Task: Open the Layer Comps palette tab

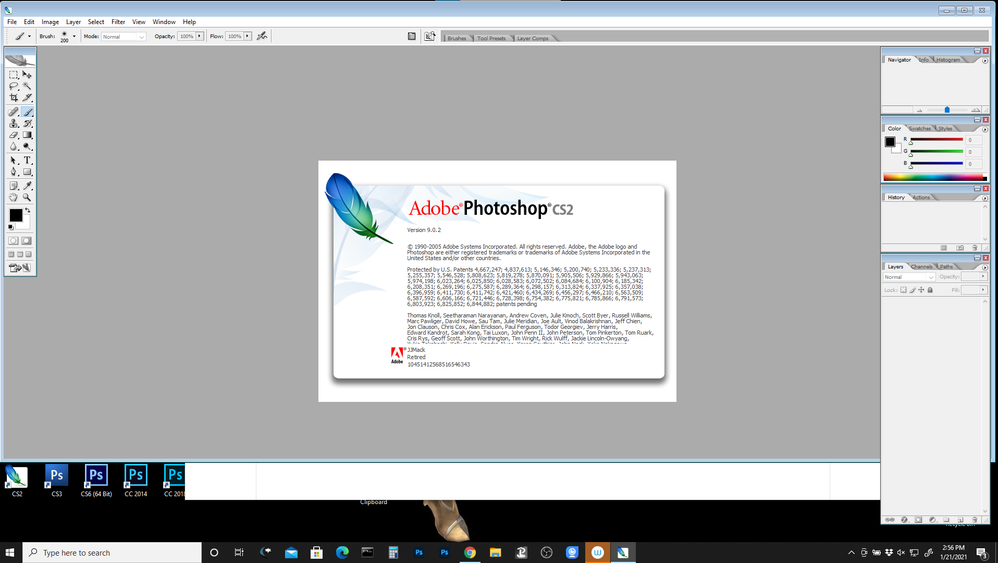Action: 533,38
